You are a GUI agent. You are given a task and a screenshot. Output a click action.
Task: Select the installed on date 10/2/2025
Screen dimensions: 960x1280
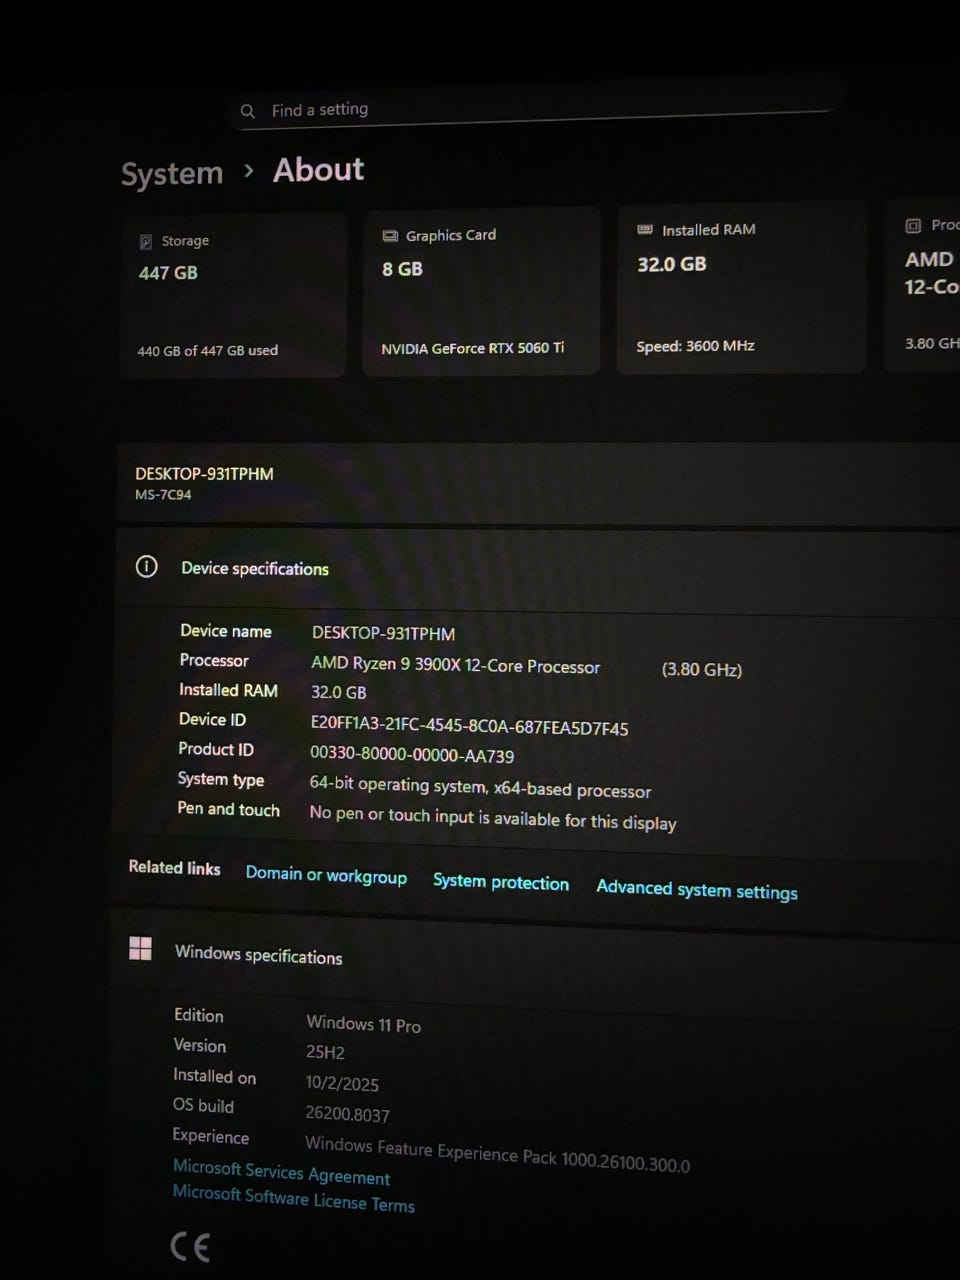(342, 1083)
